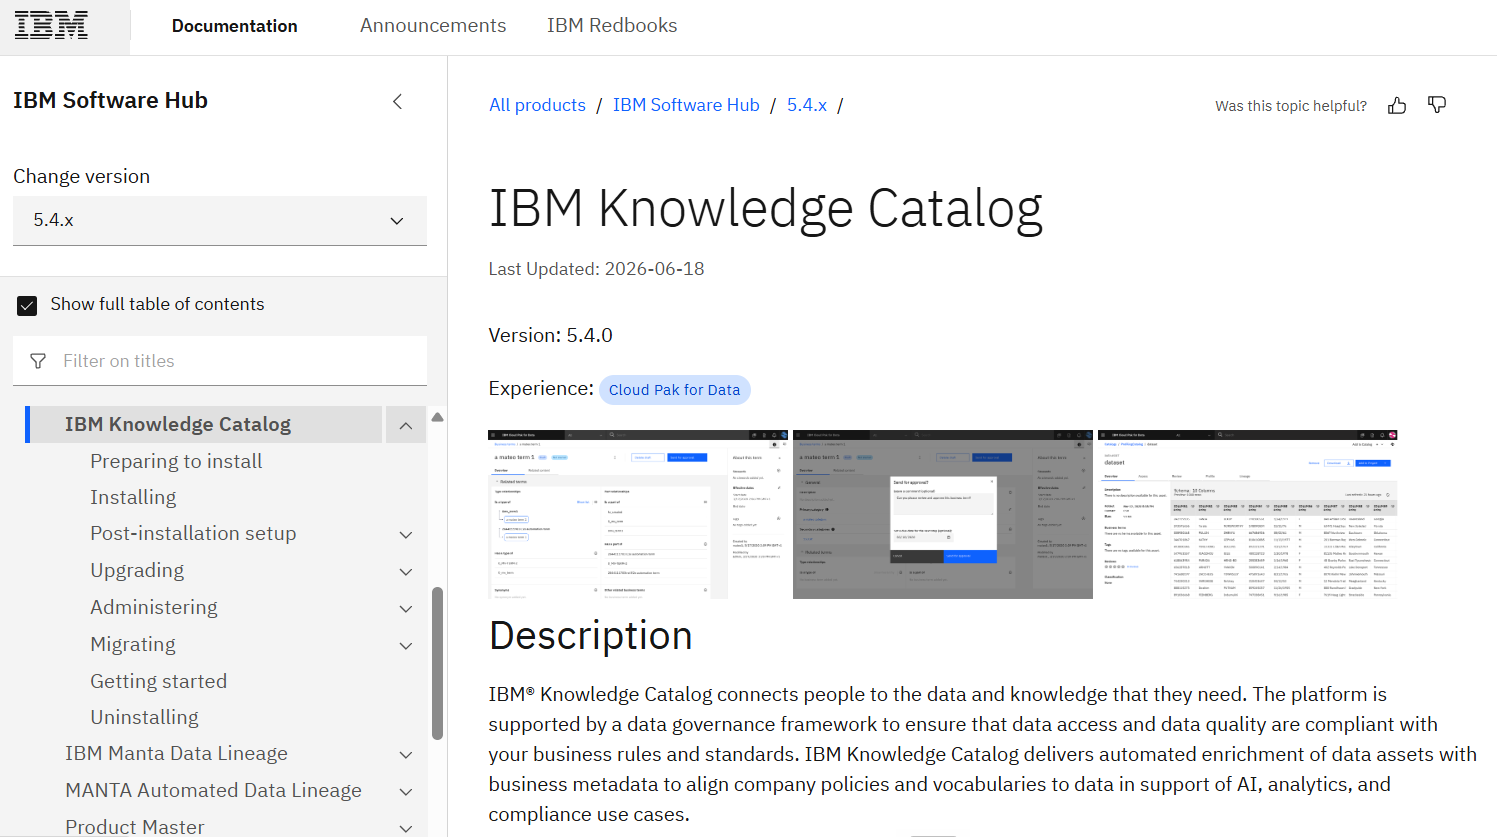Click the Description heading

coord(591,636)
